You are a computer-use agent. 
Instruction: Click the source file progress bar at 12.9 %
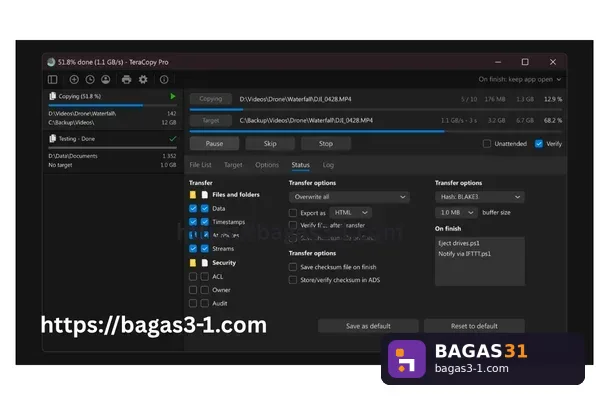(376, 109)
